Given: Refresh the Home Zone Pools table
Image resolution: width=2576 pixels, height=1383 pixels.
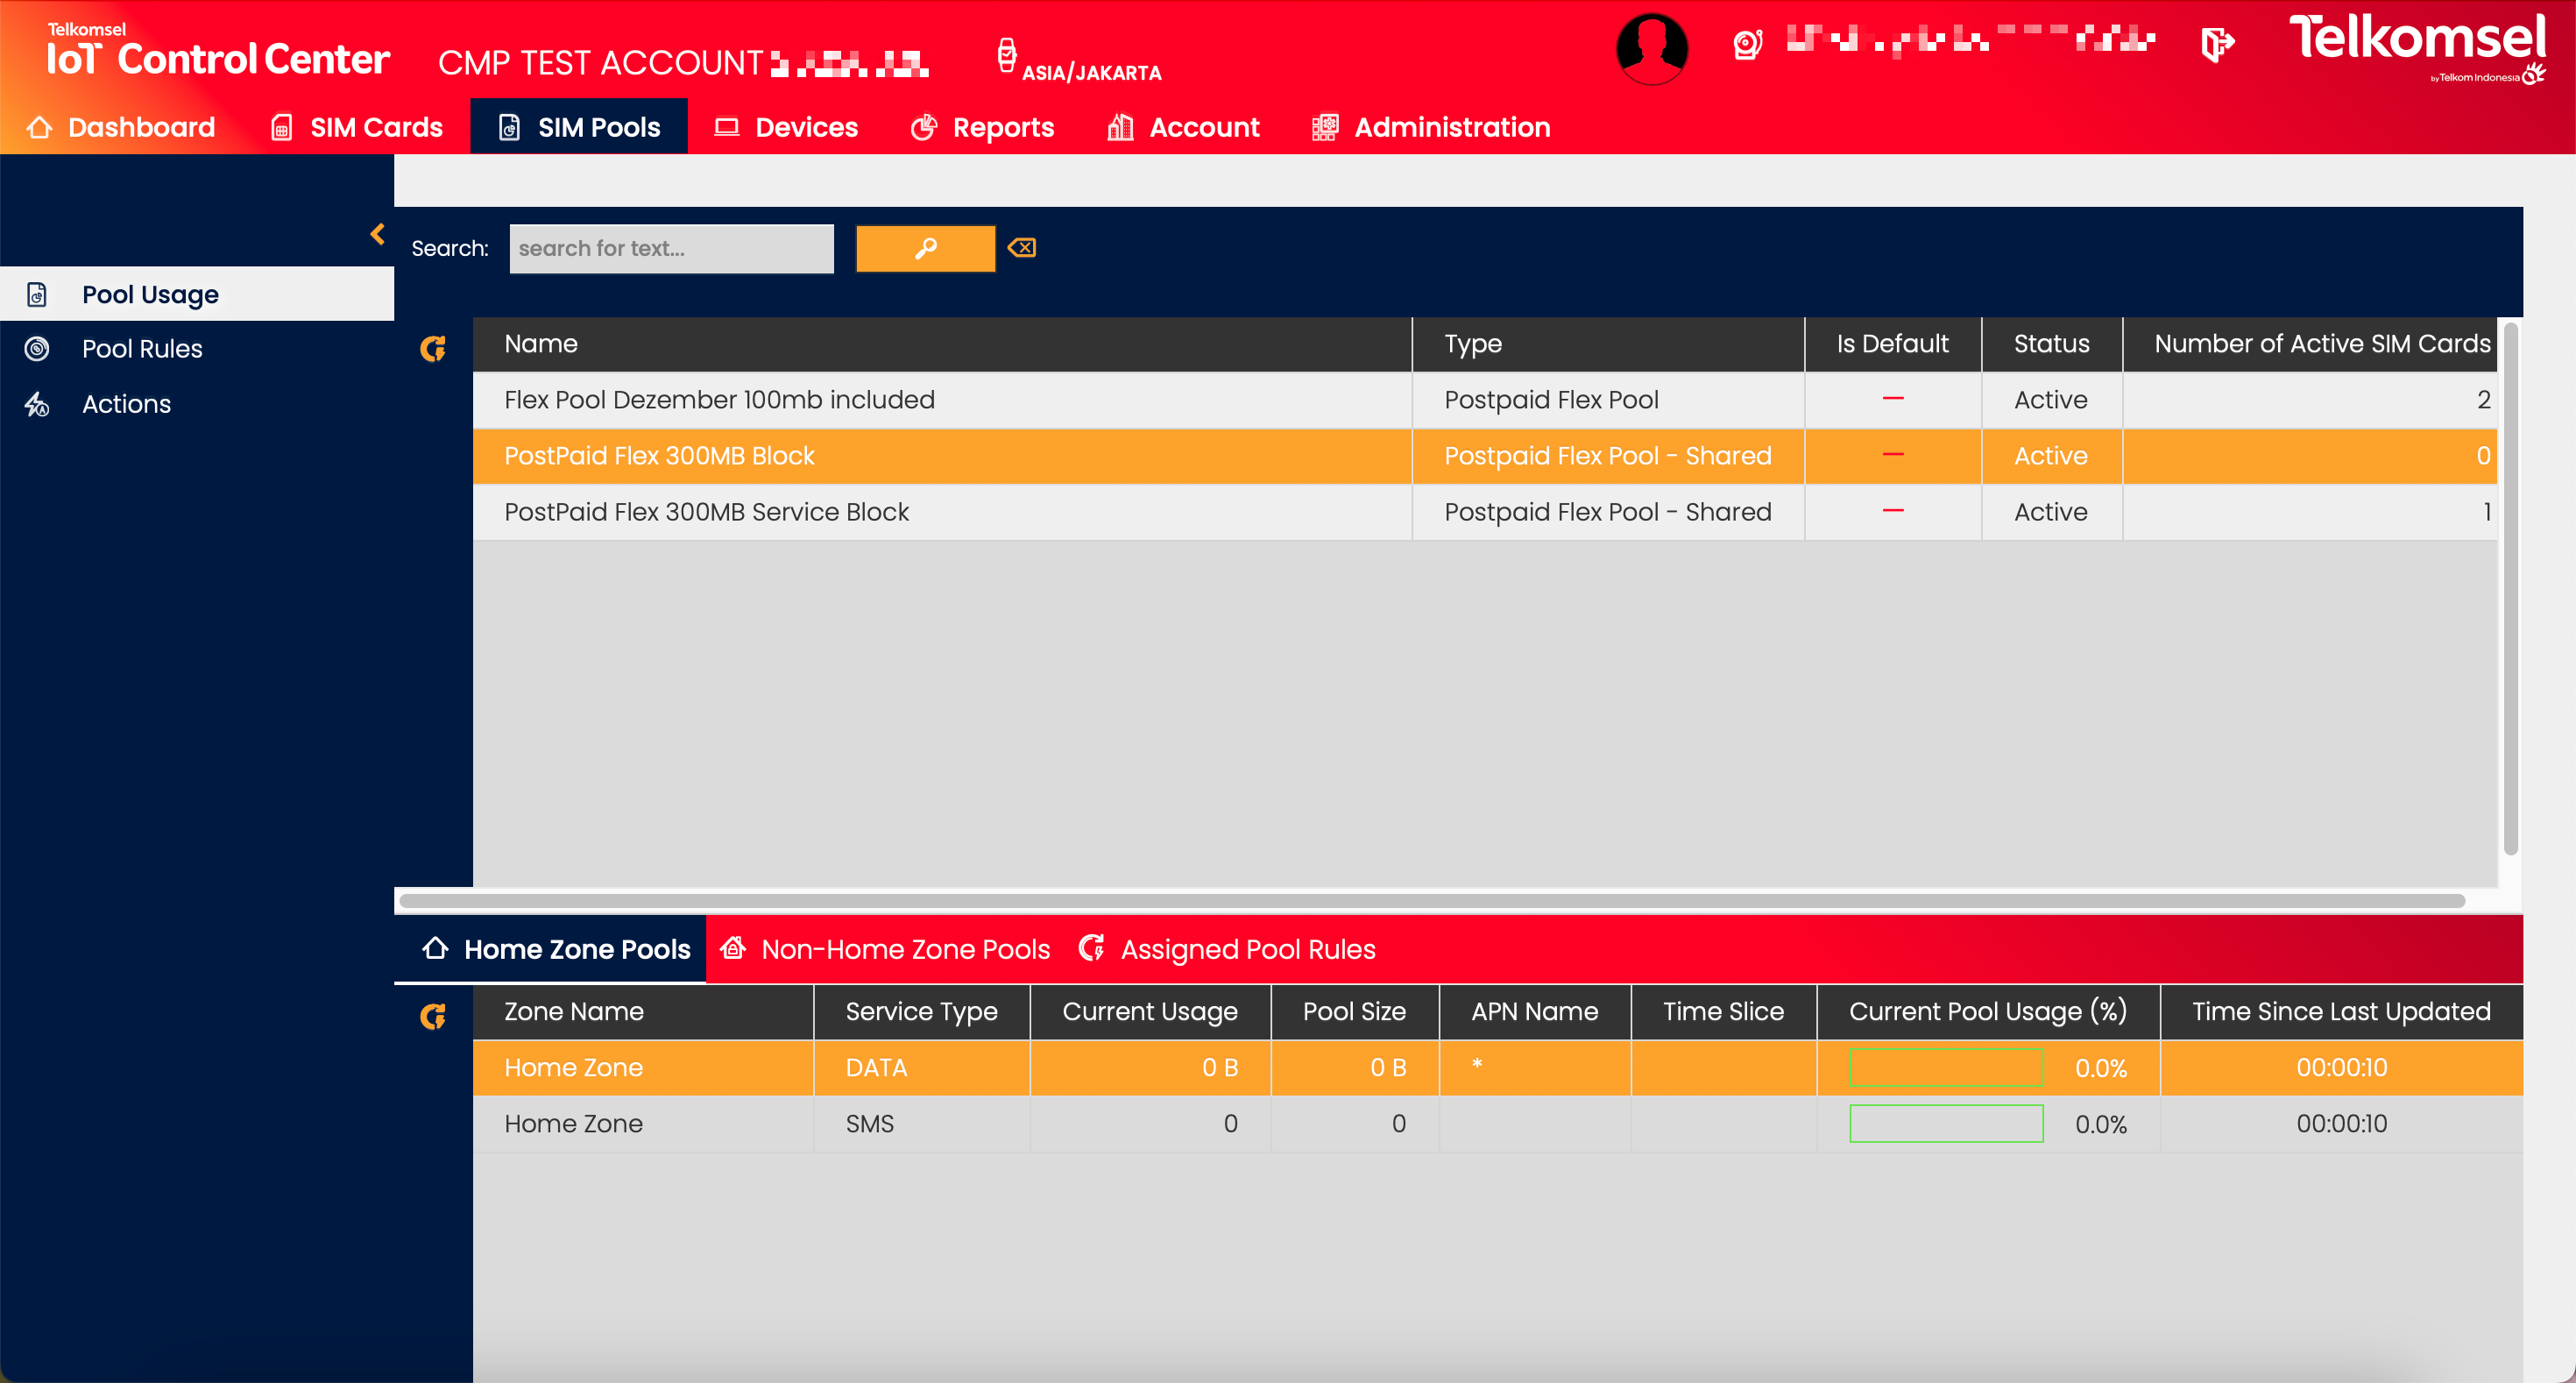Looking at the screenshot, I should coord(432,1016).
